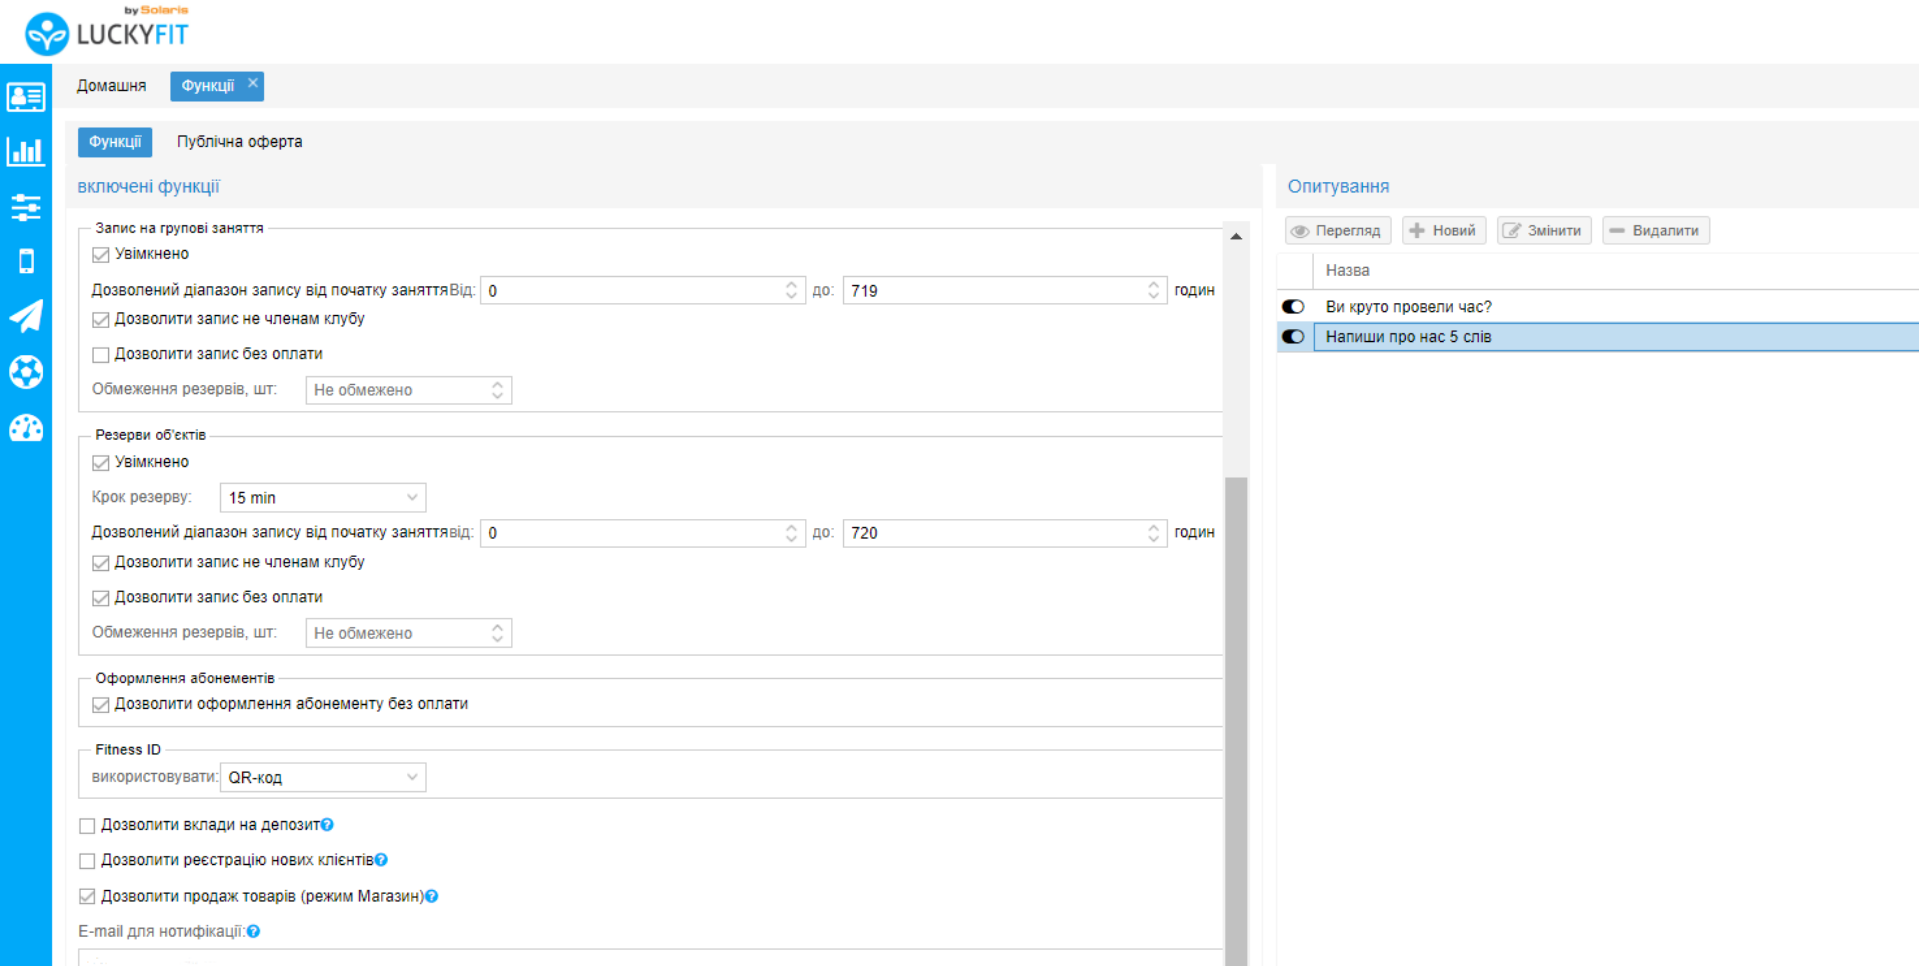Open the Крок резерву 15 min dropdown
Viewport: 1919px width, 966px height.
pyautogui.click(x=322, y=497)
